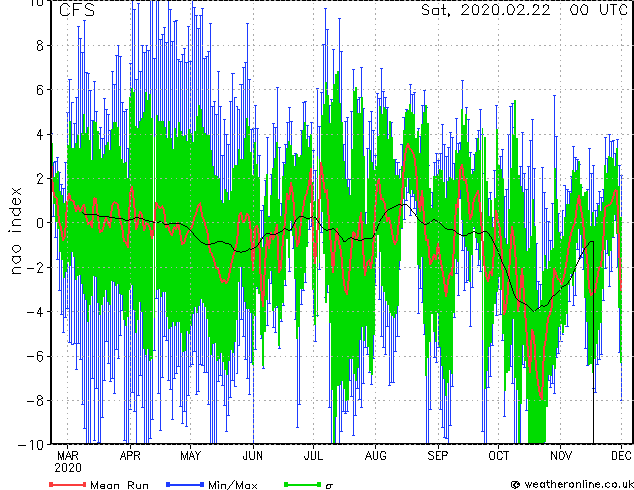Click the black vertical marker line in November
The height and width of the screenshot is (490, 634).
[593, 342]
